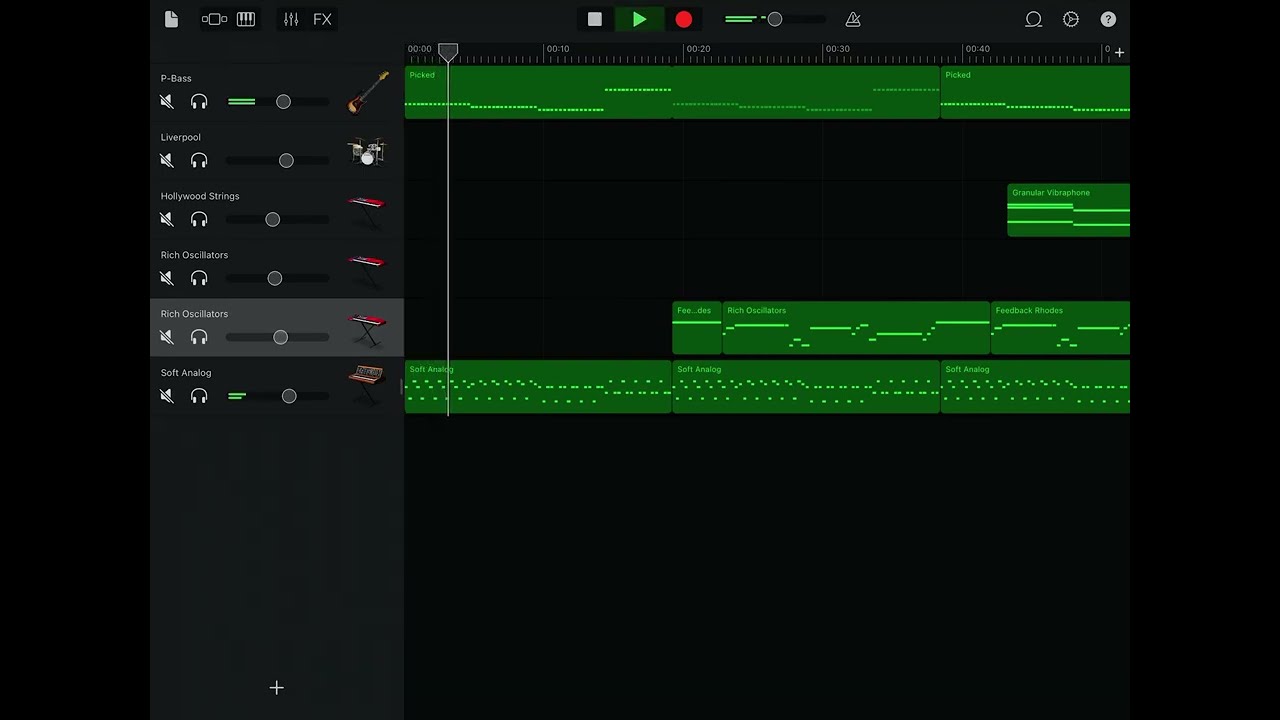The image size is (1280, 720).
Task: Mute the Hollywood Strings track
Action: [x=167, y=219]
